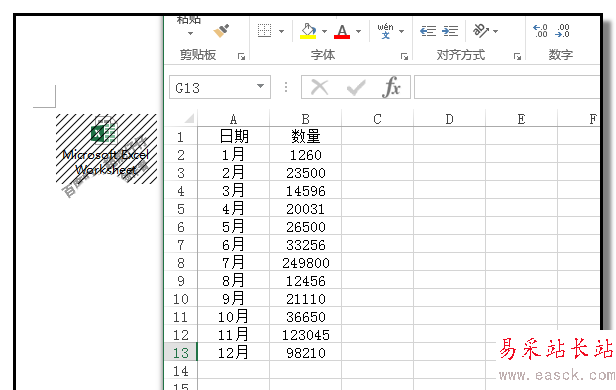Click the Select All corner triangle
Viewport: 616px width, 390px height.
(x=189, y=118)
